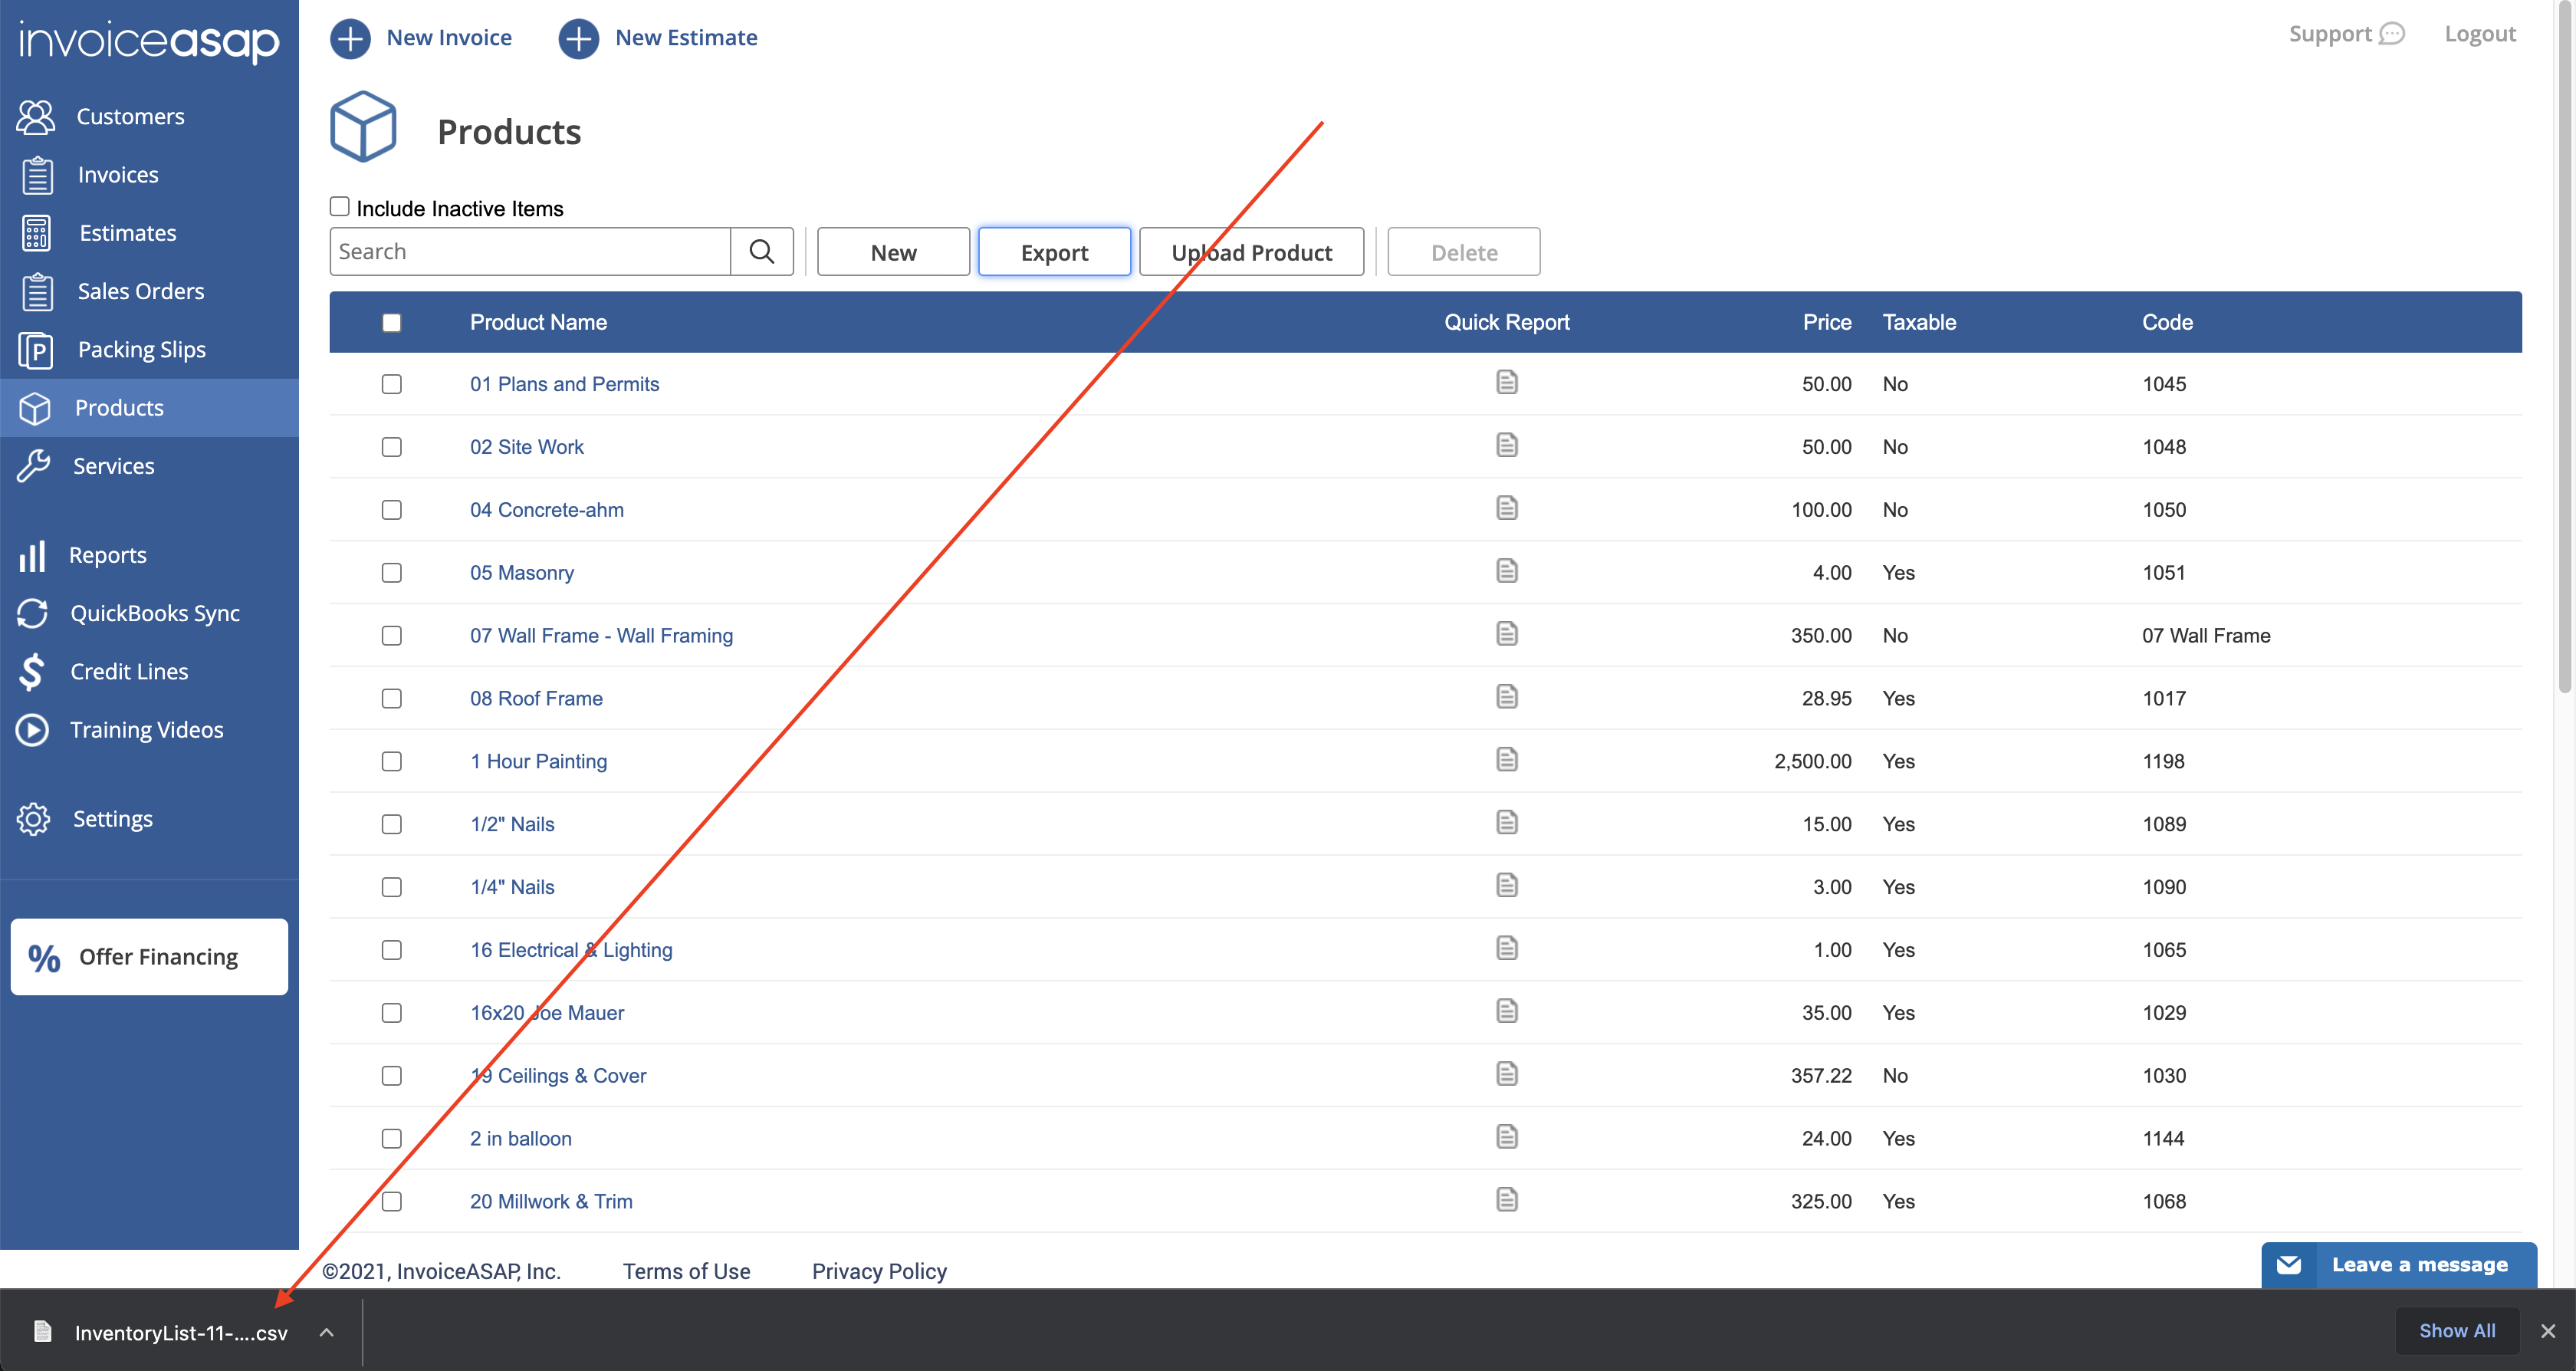
Task: Expand the InventoryList download options chevron
Action: 326,1332
